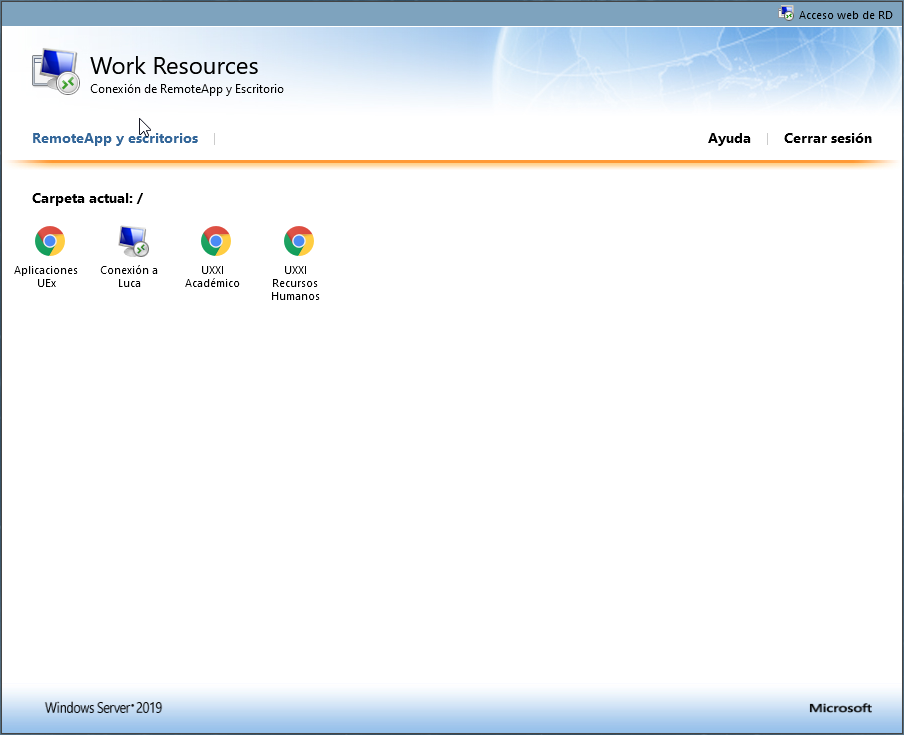Viewport: 904px width, 735px height.
Task: Select the "UXXI Recursos Humanos" caption text
Action: (x=295, y=283)
